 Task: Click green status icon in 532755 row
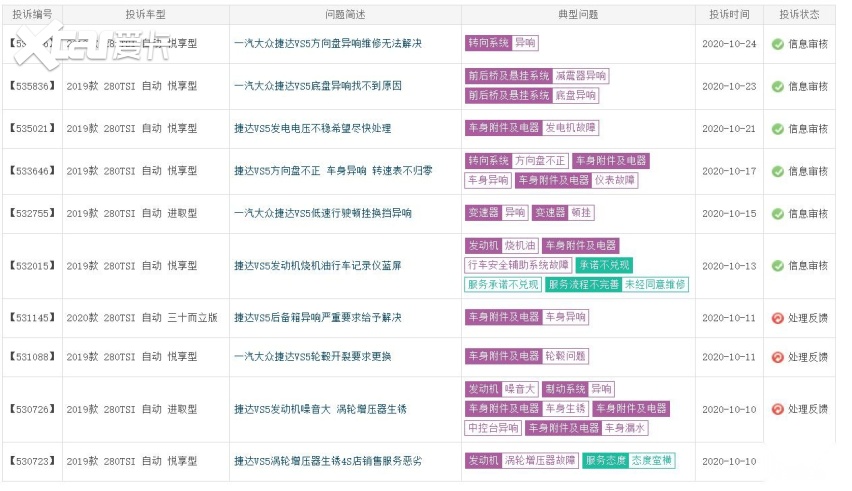coord(777,213)
